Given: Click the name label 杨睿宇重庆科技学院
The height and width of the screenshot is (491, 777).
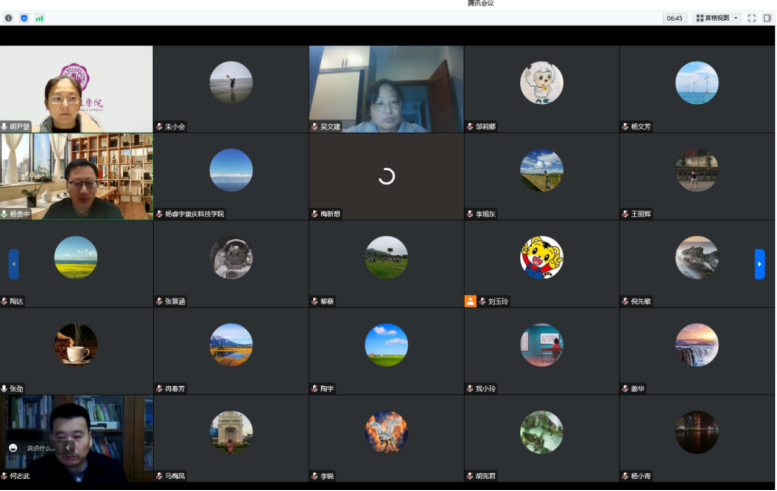Looking at the screenshot, I should [x=194, y=214].
